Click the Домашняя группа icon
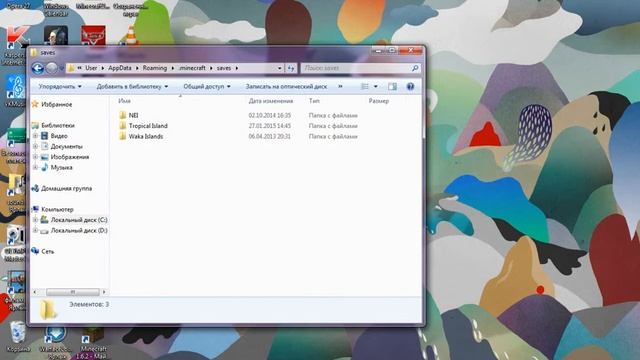 click(x=35, y=188)
